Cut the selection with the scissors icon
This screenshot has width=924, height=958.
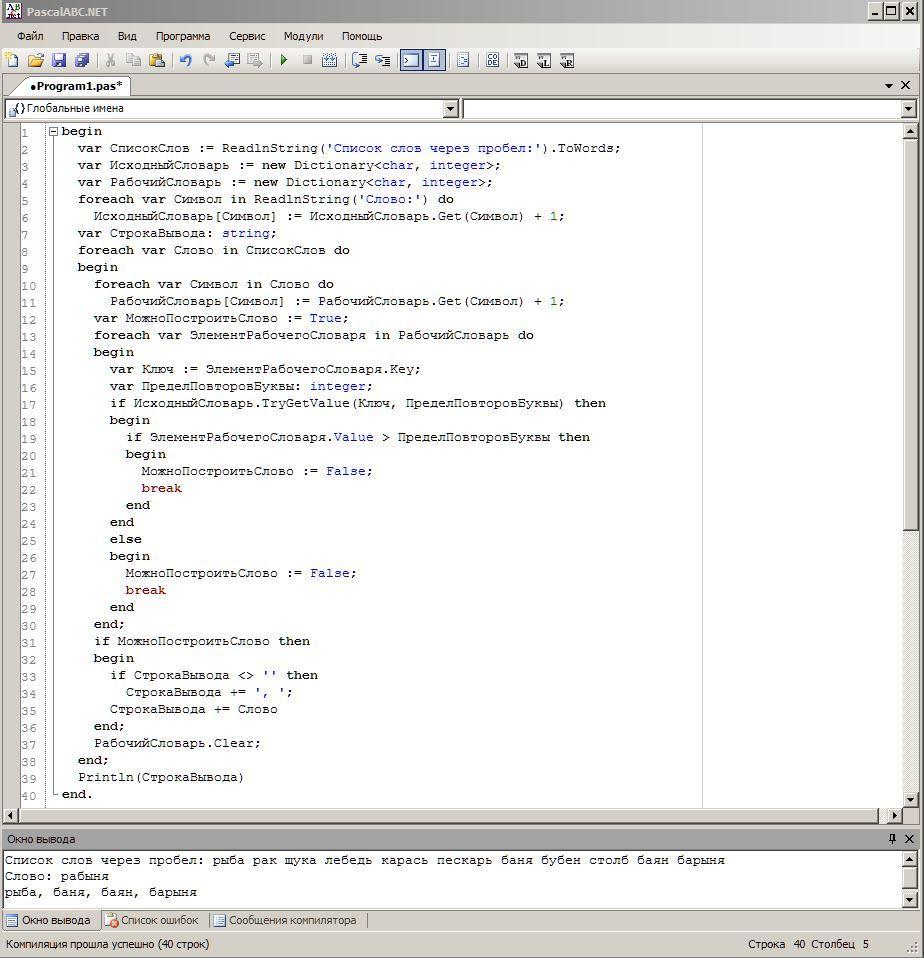coord(111,60)
